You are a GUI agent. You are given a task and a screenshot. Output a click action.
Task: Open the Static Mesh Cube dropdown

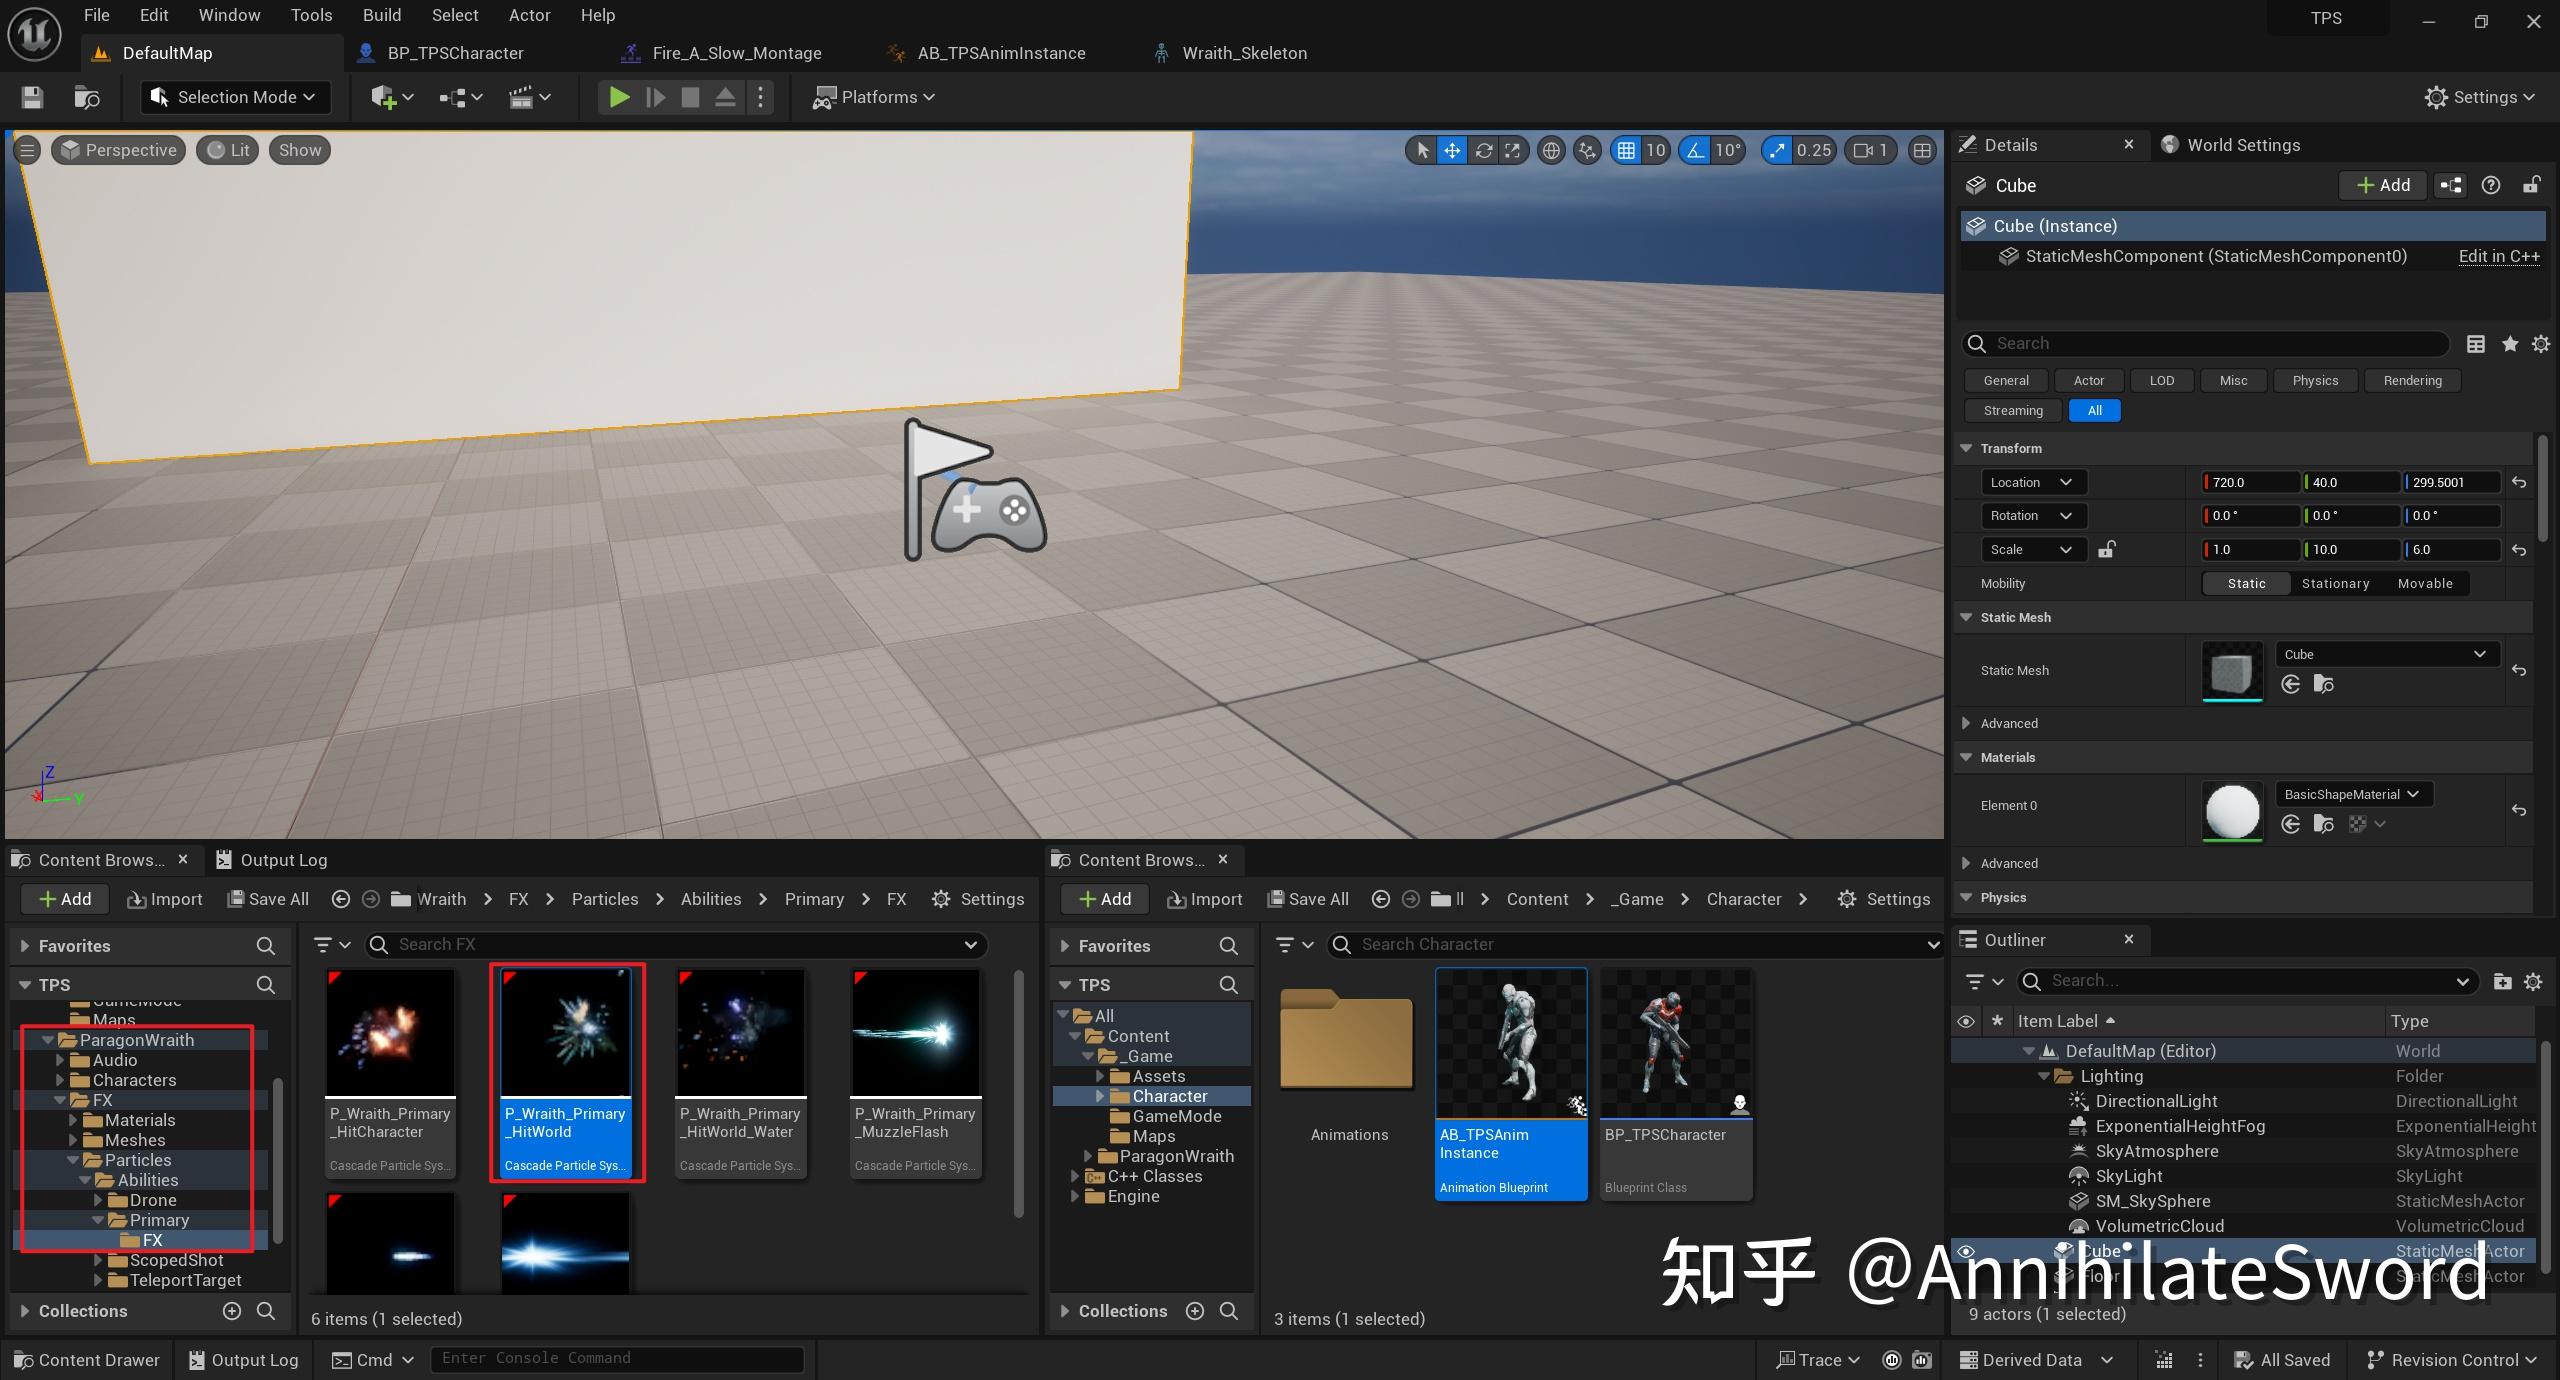pos(2386,654)
